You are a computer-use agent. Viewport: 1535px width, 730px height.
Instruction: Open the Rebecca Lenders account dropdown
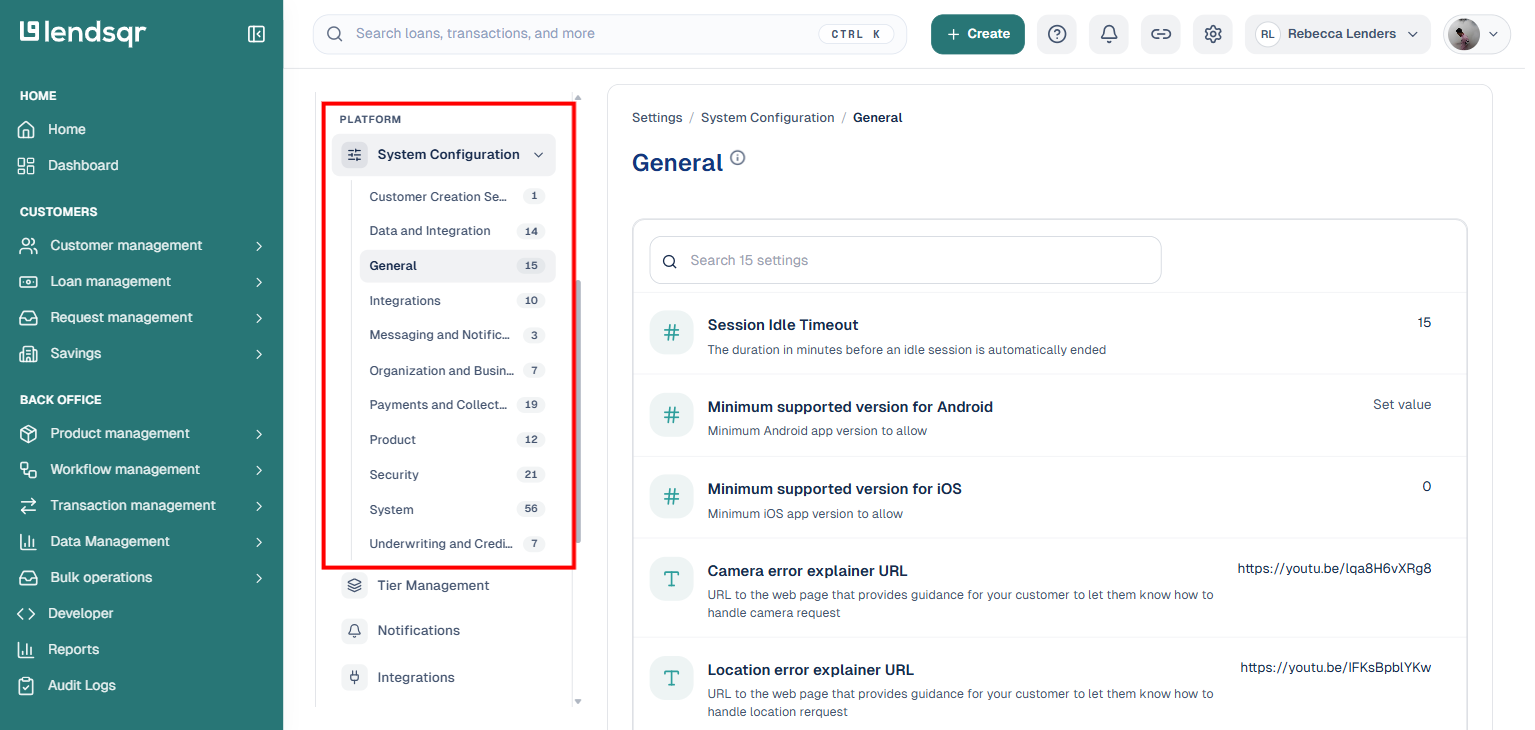tap(1338, 34)
